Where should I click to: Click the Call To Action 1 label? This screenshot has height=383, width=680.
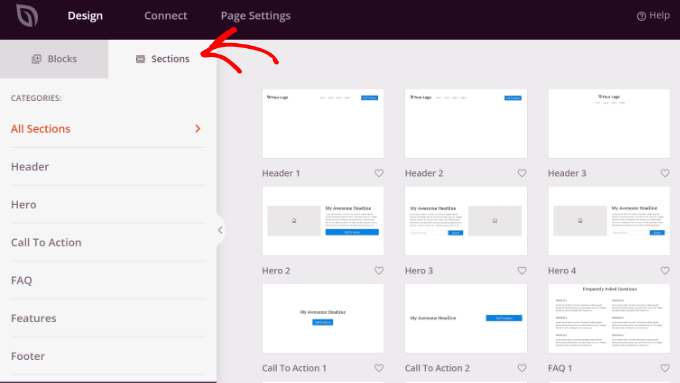pyautogui.click(x=294, y=368)
